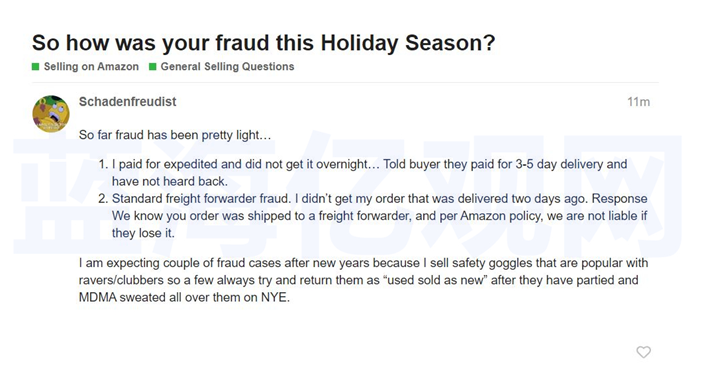Image resolution: width=702 pixels, height=391 pixels.
Task: Click green square beside General Selling Questions
Action: pos(152,67)
